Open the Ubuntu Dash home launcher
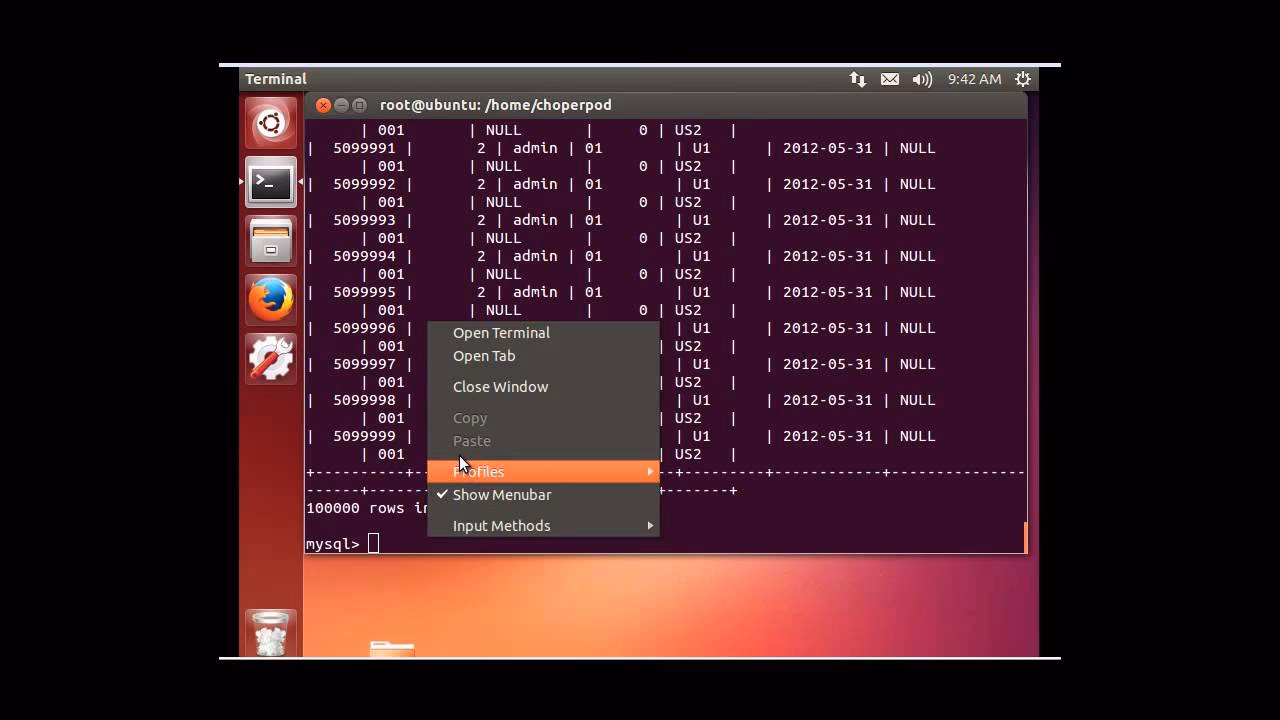The width and height of the screenshot is (1280, 720). tap(271, 124)
